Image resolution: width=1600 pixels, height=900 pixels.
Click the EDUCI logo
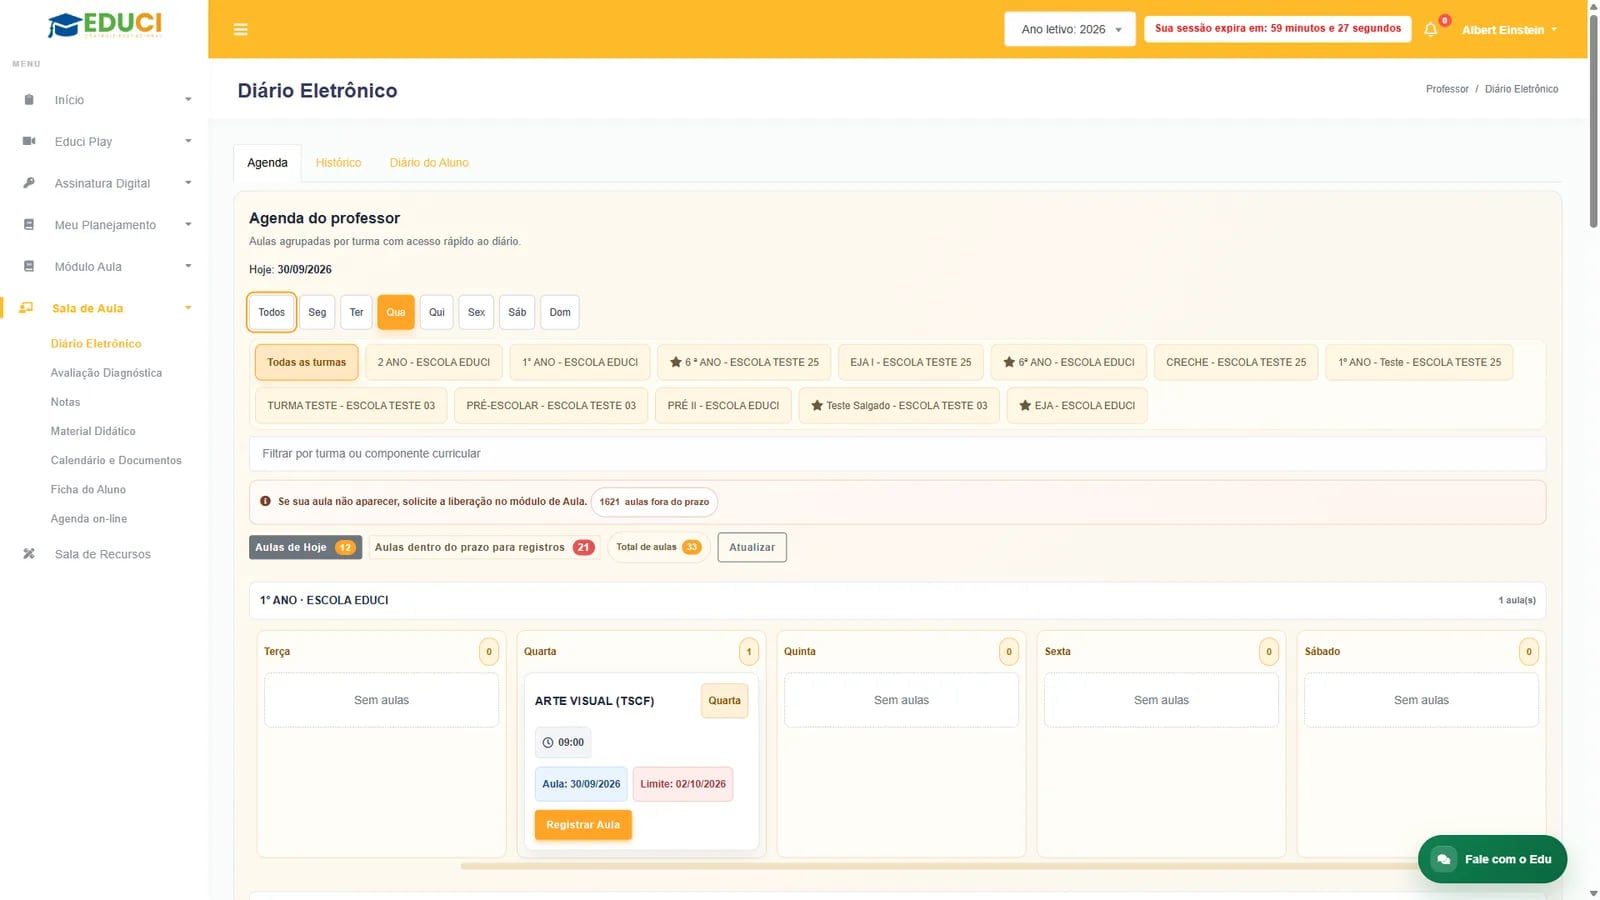point(104,25)
